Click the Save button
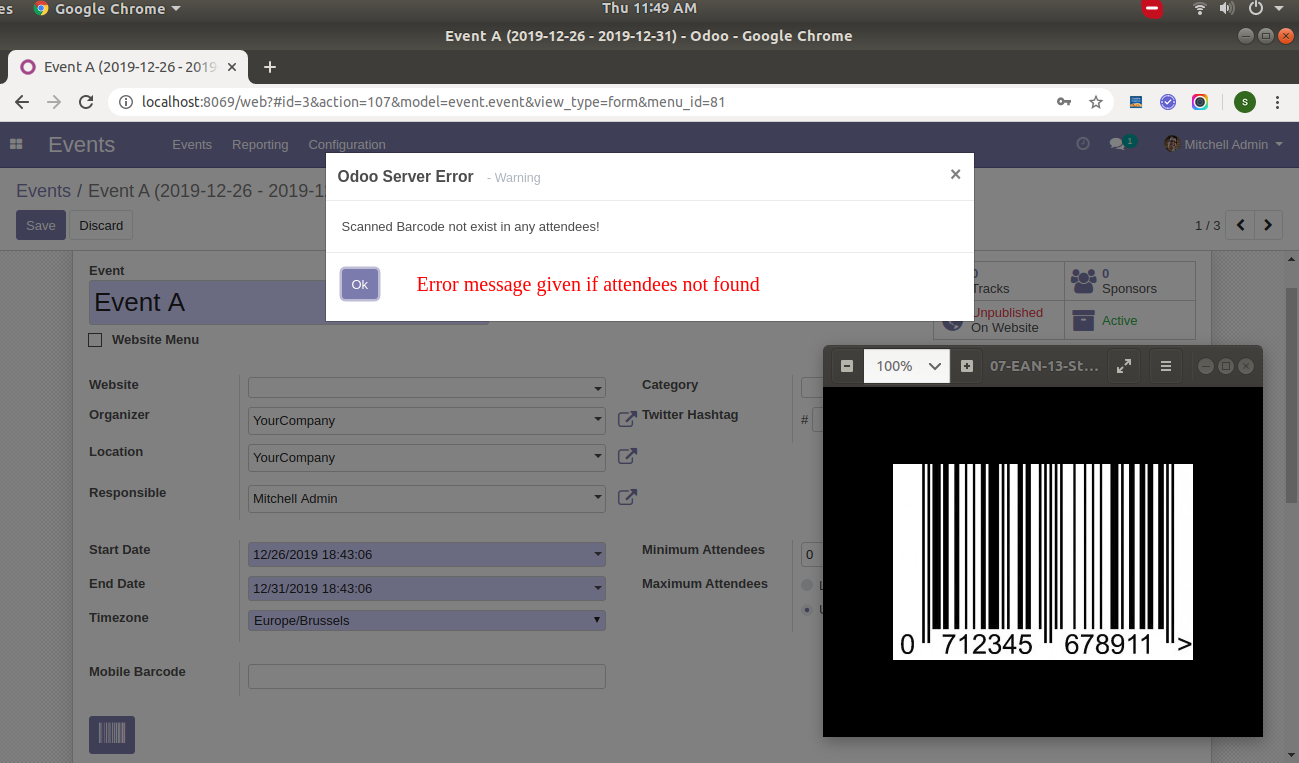Viewport: 1299px width, 763px height. click(x=41, y=225)
